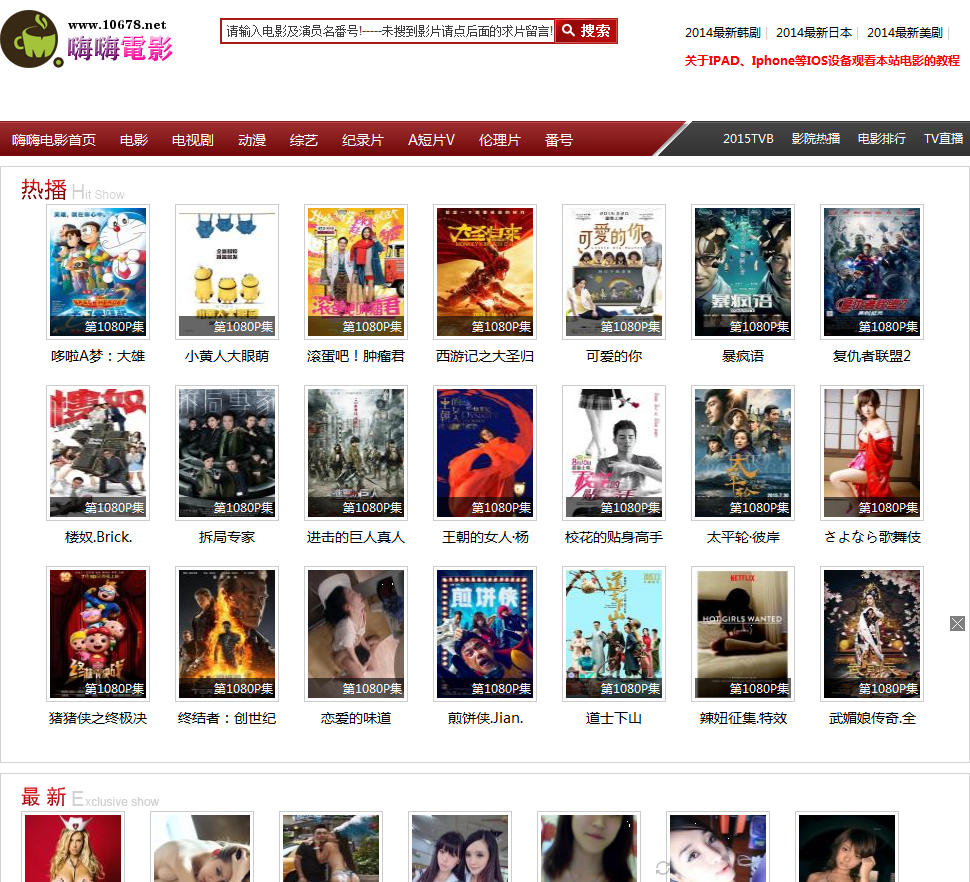Open the 拆局专家 poster
The height and width of the screenshot is (882, 970).
coord(227,453)
